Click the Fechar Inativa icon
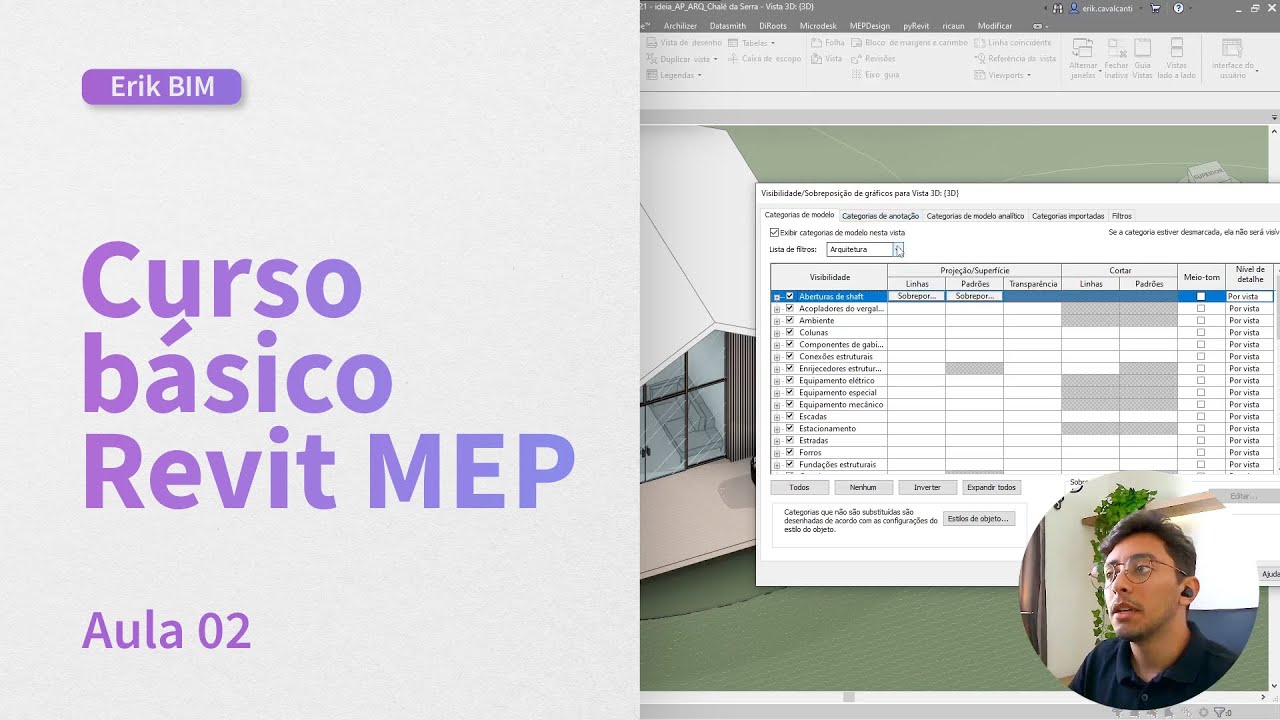 pyautogui.click(x=1116, y=50)
